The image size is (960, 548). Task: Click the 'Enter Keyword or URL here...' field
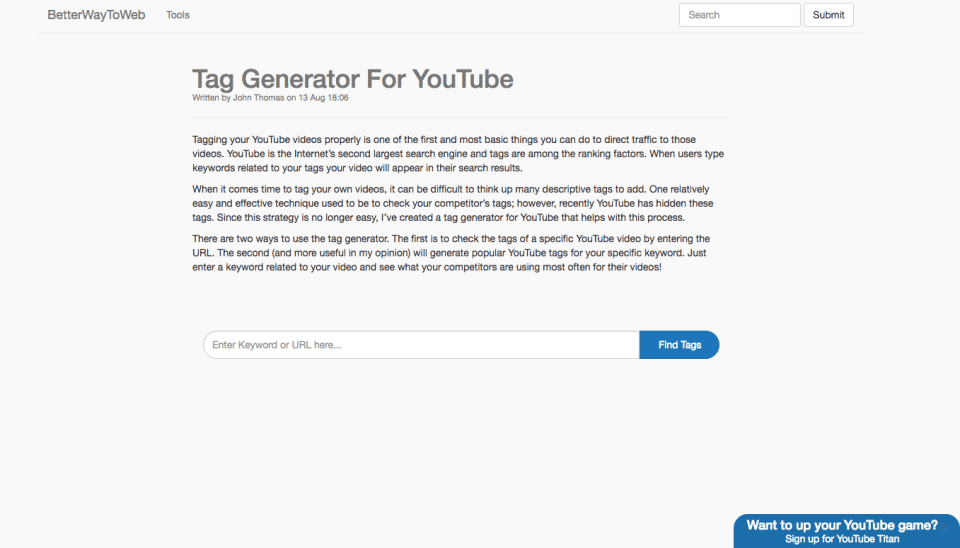[421, 345]
